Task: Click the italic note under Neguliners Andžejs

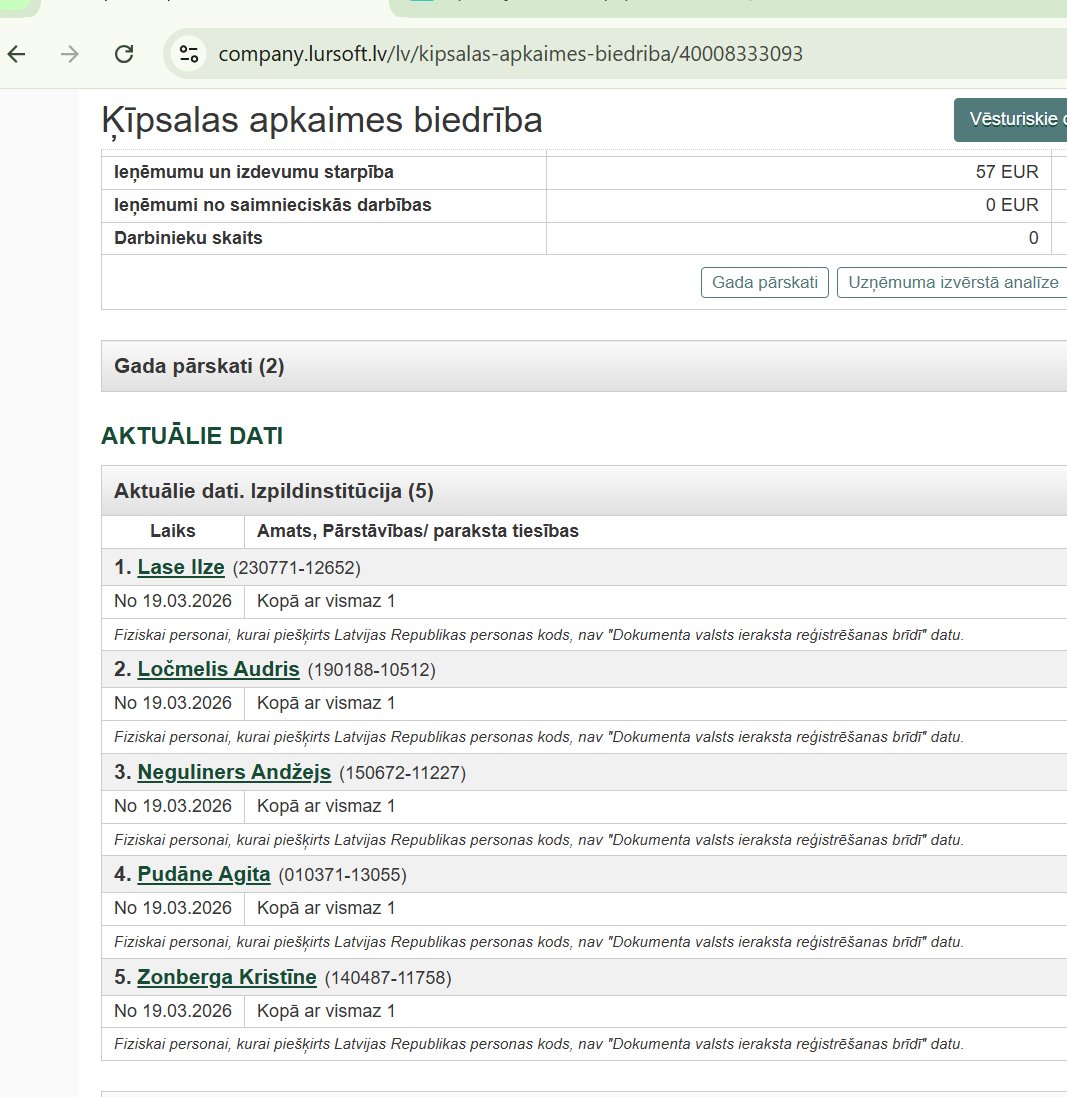Action: pyautogui.click(x=539, y=840)
